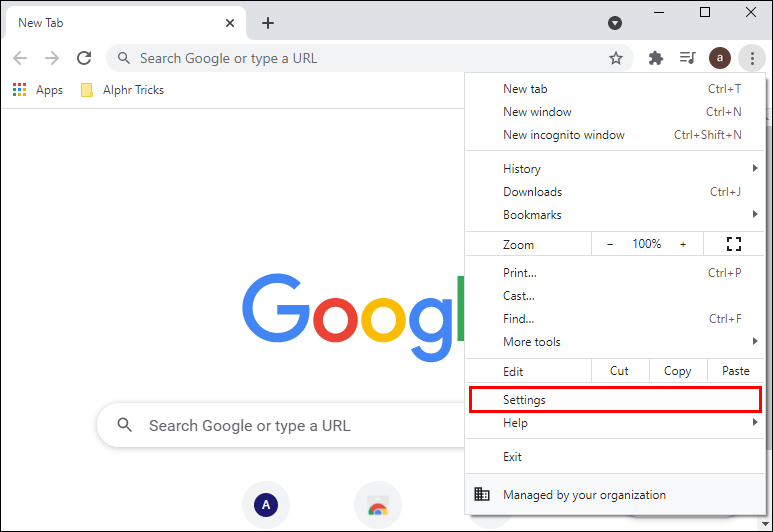Image resolution: width=773 pixels, height=532 pixels.
Task: Reload the page with the refresh icon
Action: (x=84, y=58)
